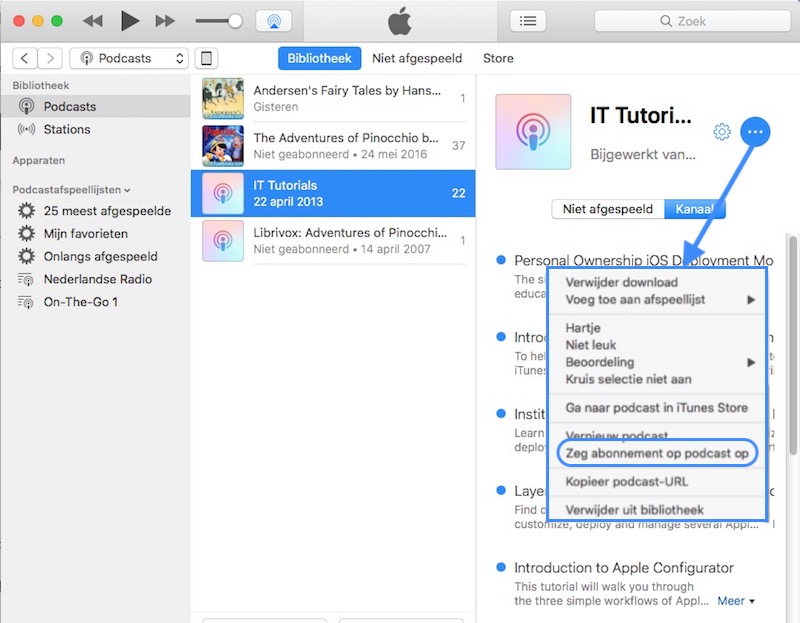Open the Store tab
This screenshot has width=800, height=623.
pyautogui.click(x=498, y=58)
